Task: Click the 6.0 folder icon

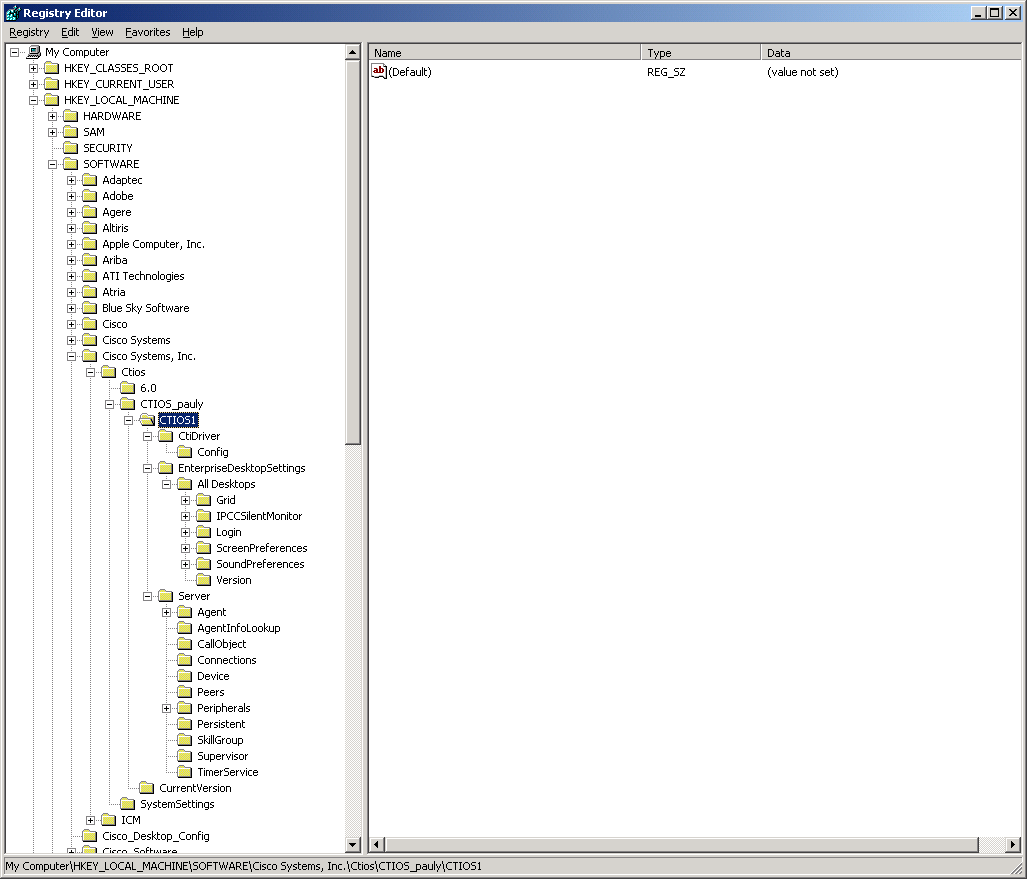Action: coord(128,388)
